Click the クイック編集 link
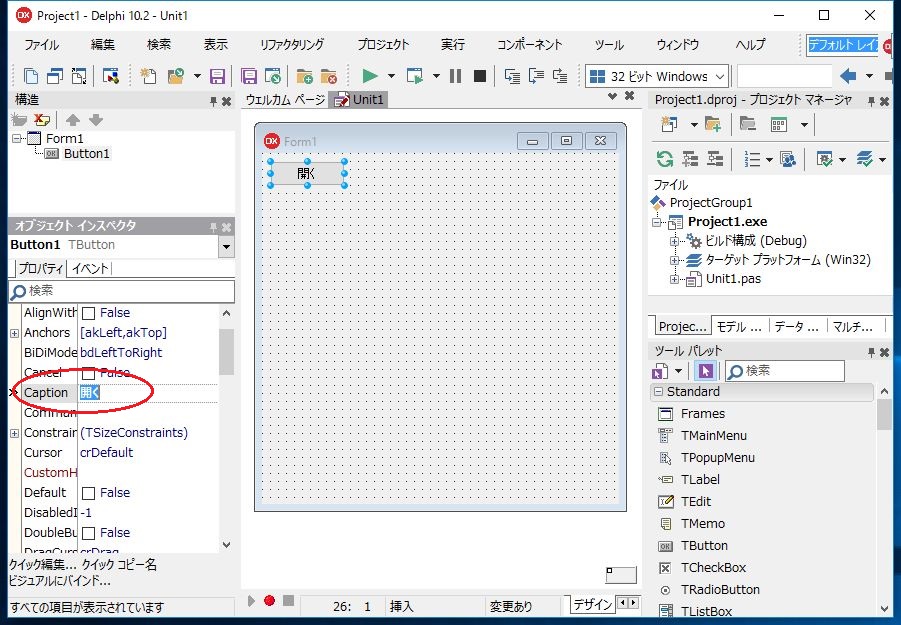Image resolution: width=901 pixels, height=625 pixels. 42,564
